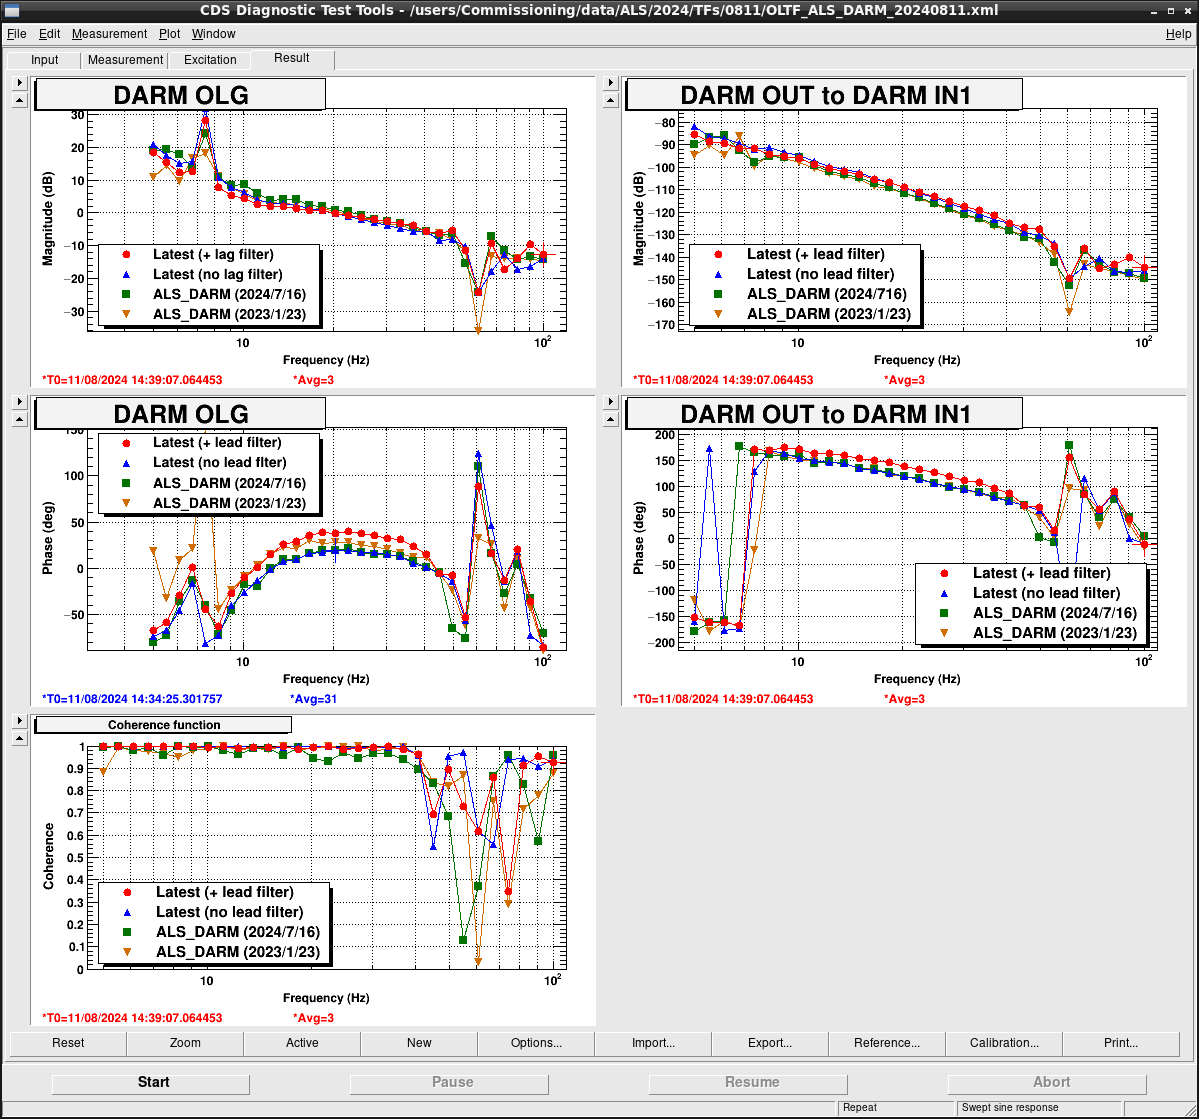This screenshot has width=1199, height=1119.
Task: Click right-arrow icon beside DARM OUT phase plot
Action: click(609, 401)
